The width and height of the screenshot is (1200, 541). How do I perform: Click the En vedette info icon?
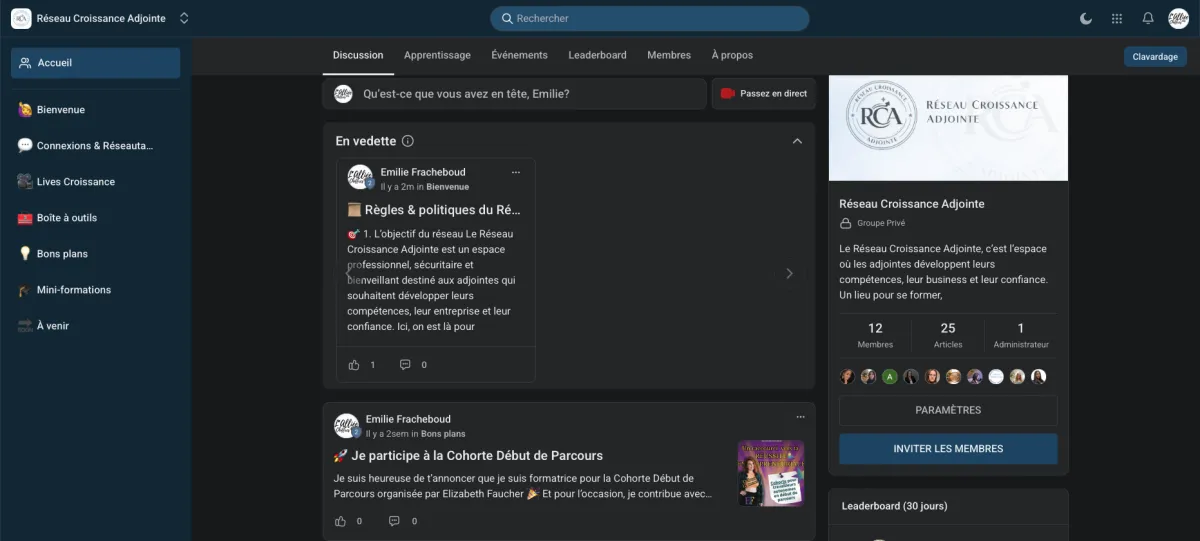click(408, 141)
